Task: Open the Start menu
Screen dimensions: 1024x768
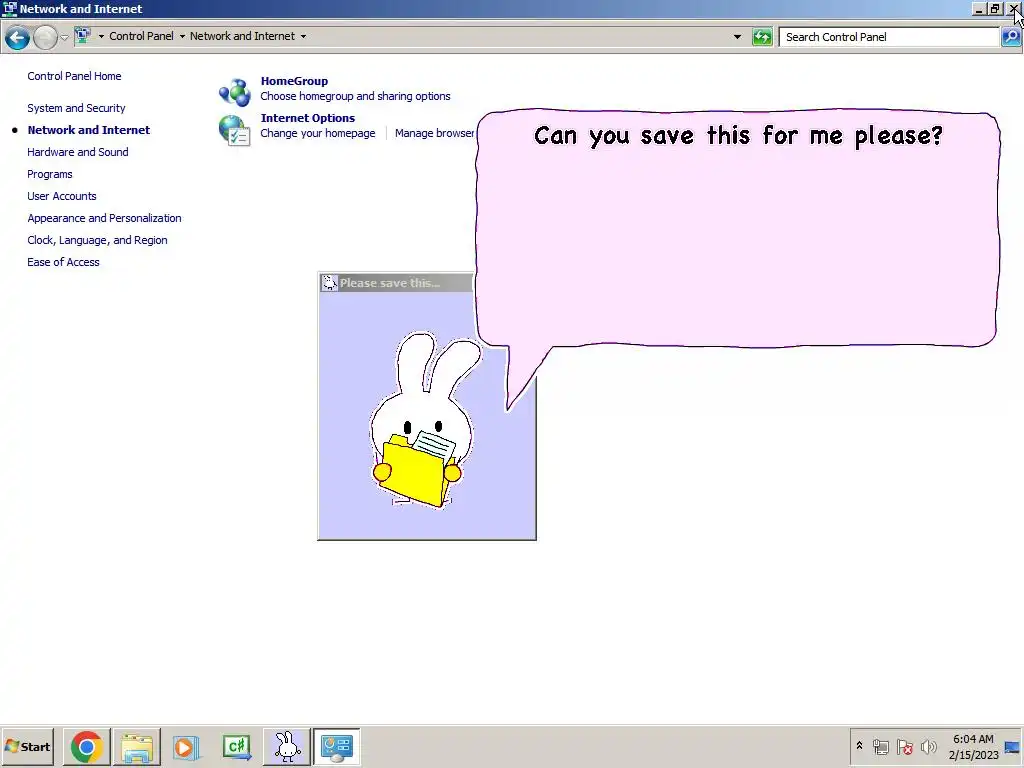Action: [x=28, y=746]
